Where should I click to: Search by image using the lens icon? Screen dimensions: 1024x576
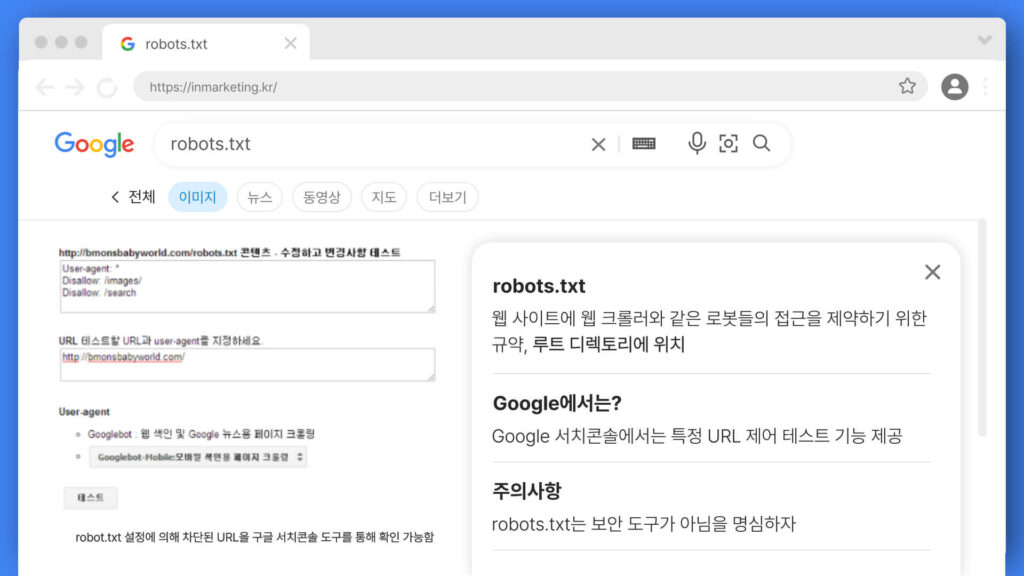coord(728,143)
